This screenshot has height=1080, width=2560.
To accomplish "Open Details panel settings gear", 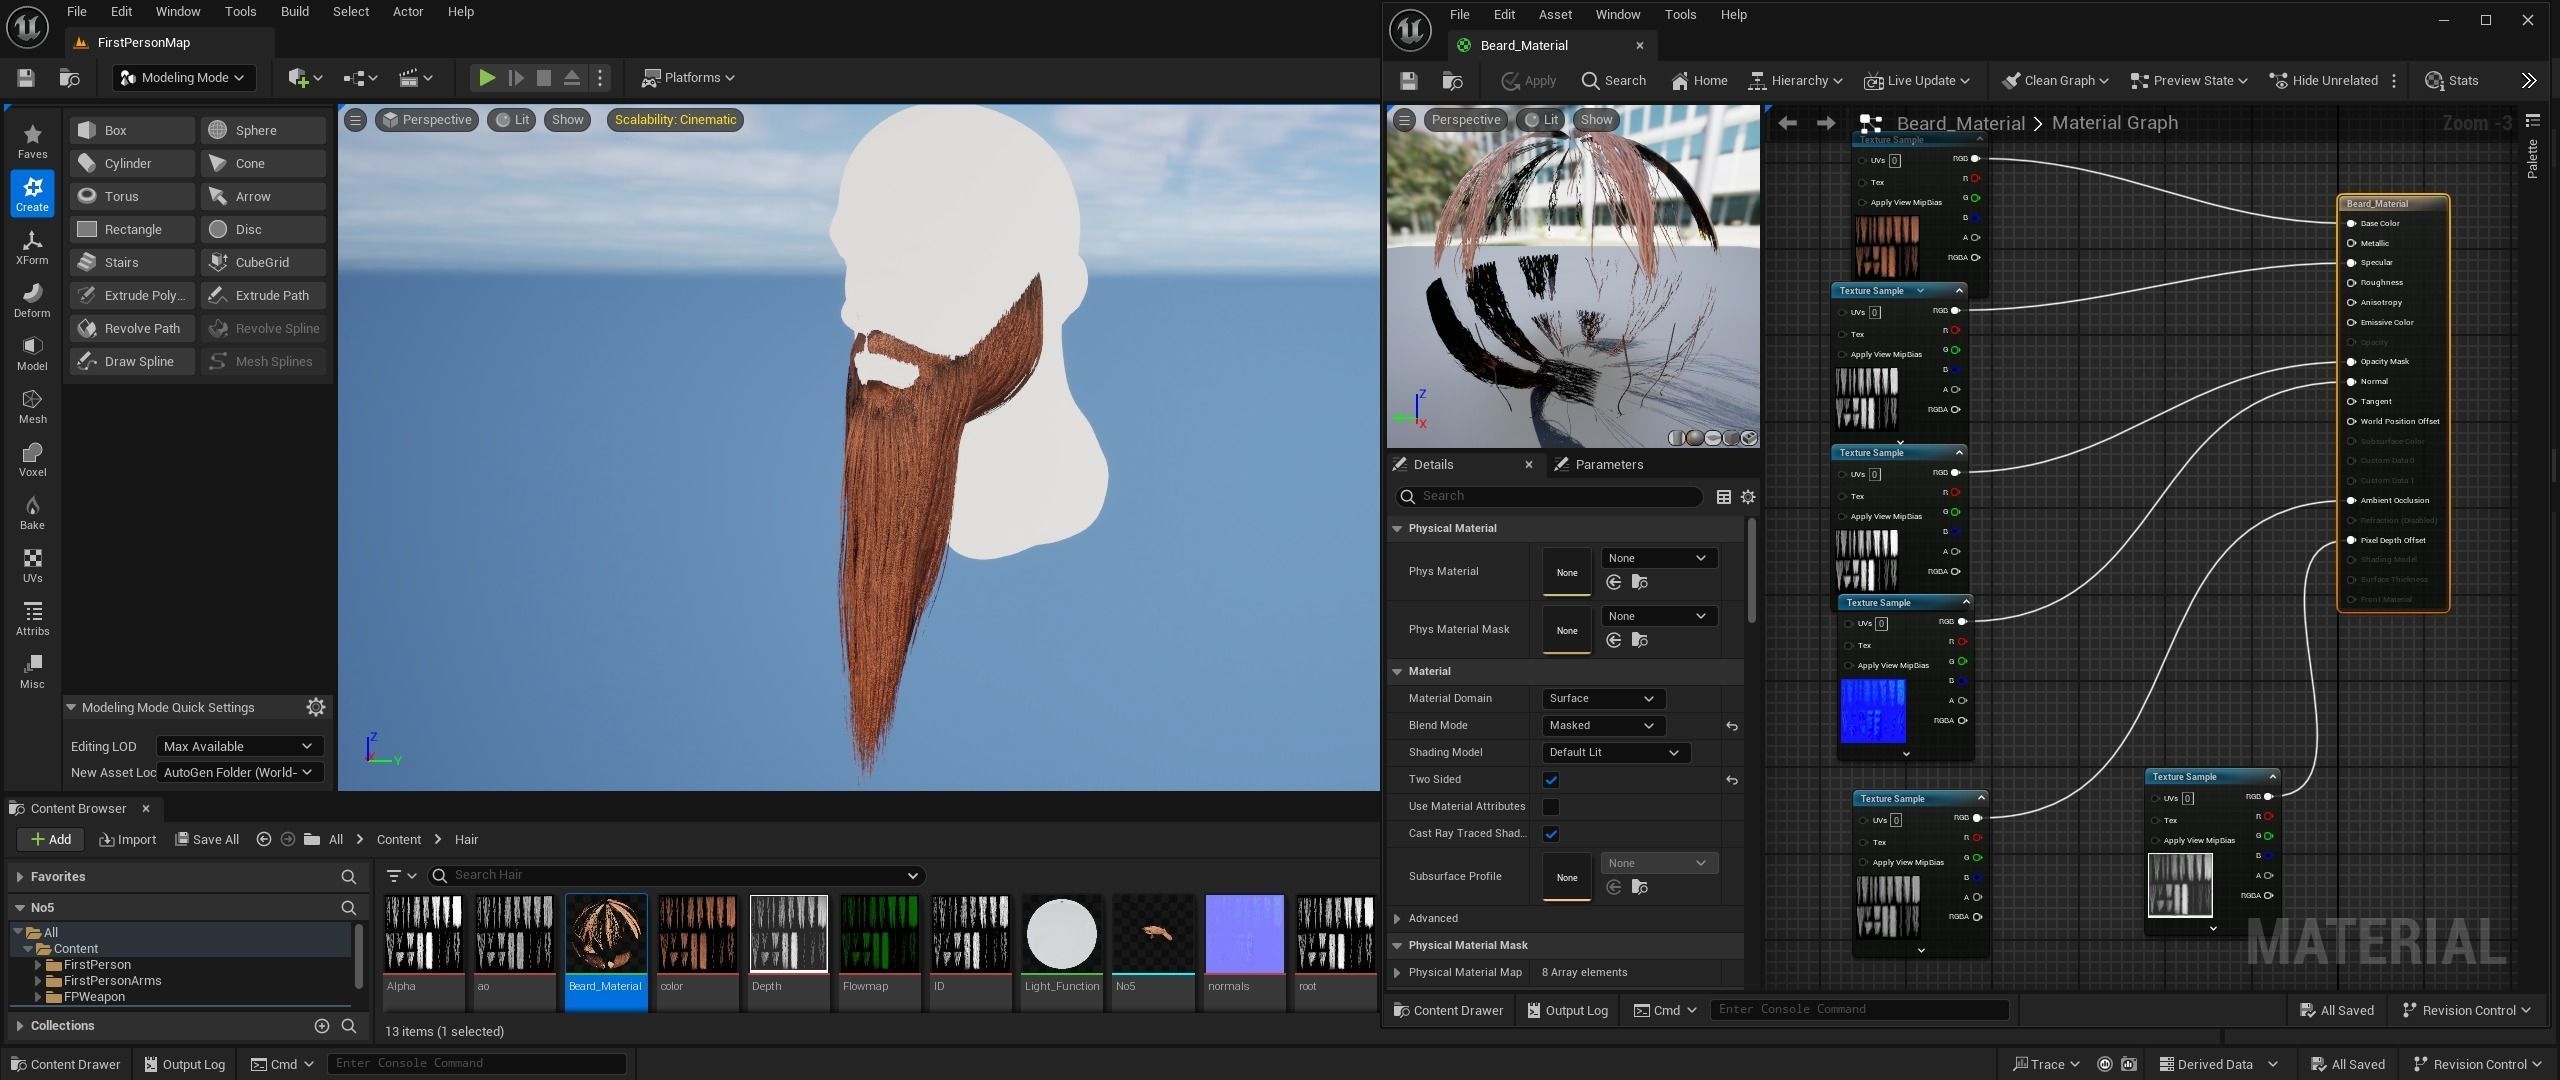I will 1748,496.
